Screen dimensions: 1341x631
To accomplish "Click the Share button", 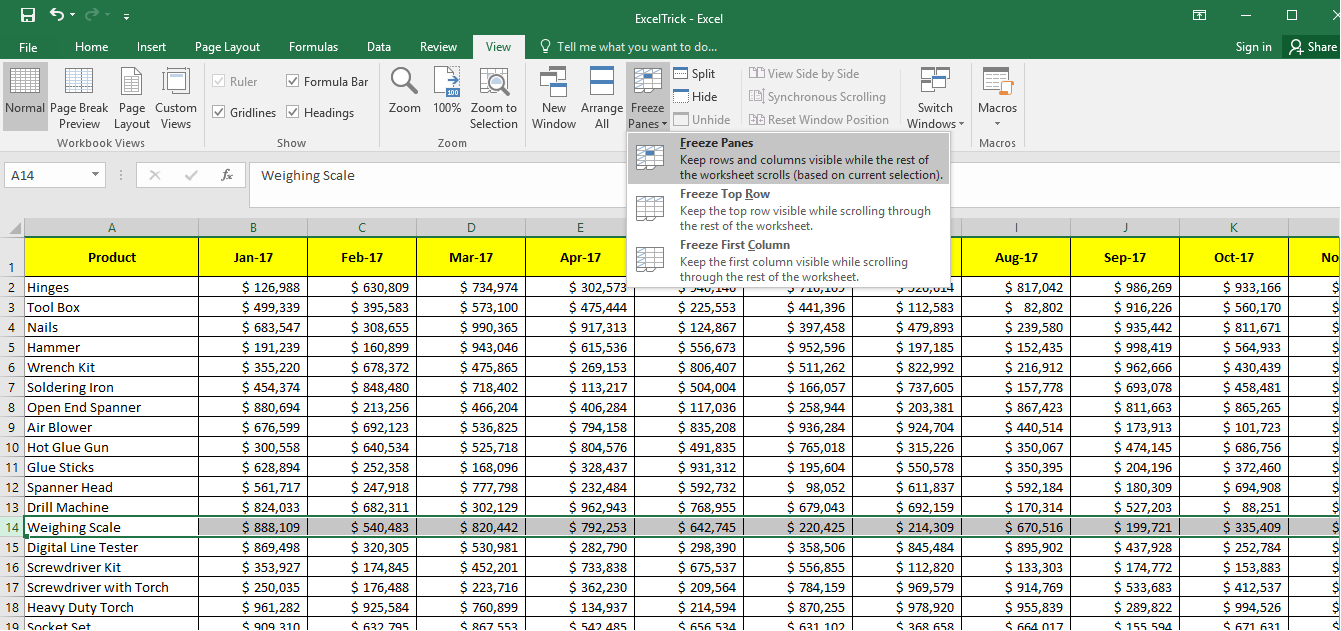I will click(1311, 46).
